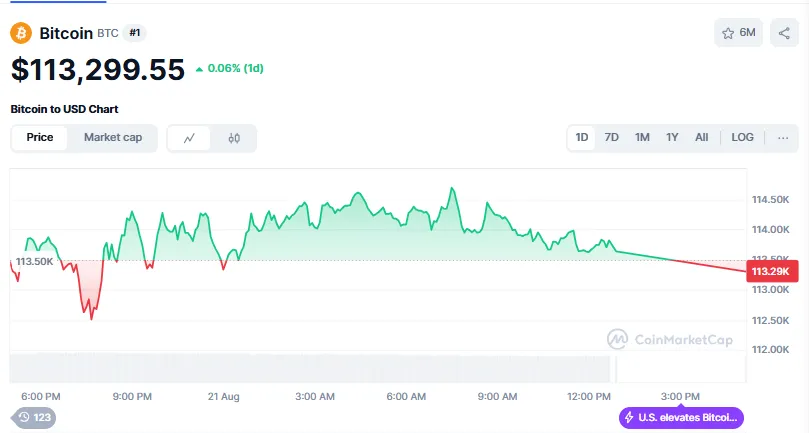Viewport: 809px width, 433px height.
Task: Click the red 113.29K current price label
Action: pos(771,271)
